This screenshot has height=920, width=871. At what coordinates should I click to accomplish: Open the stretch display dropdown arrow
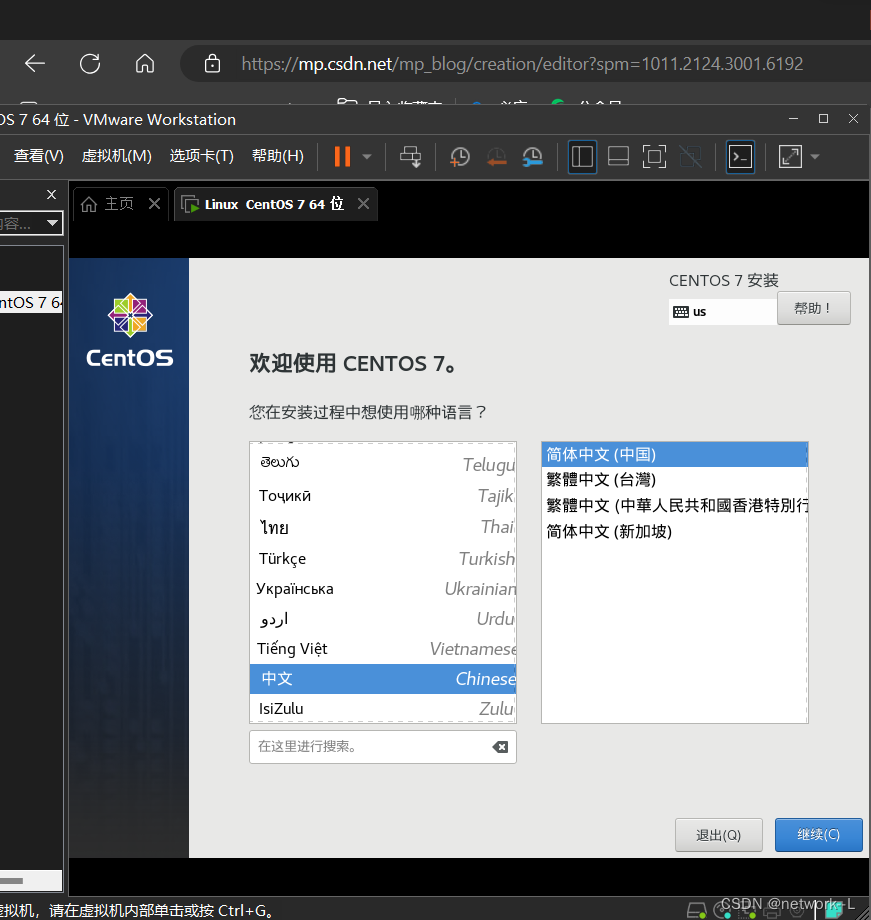point(815,157)
